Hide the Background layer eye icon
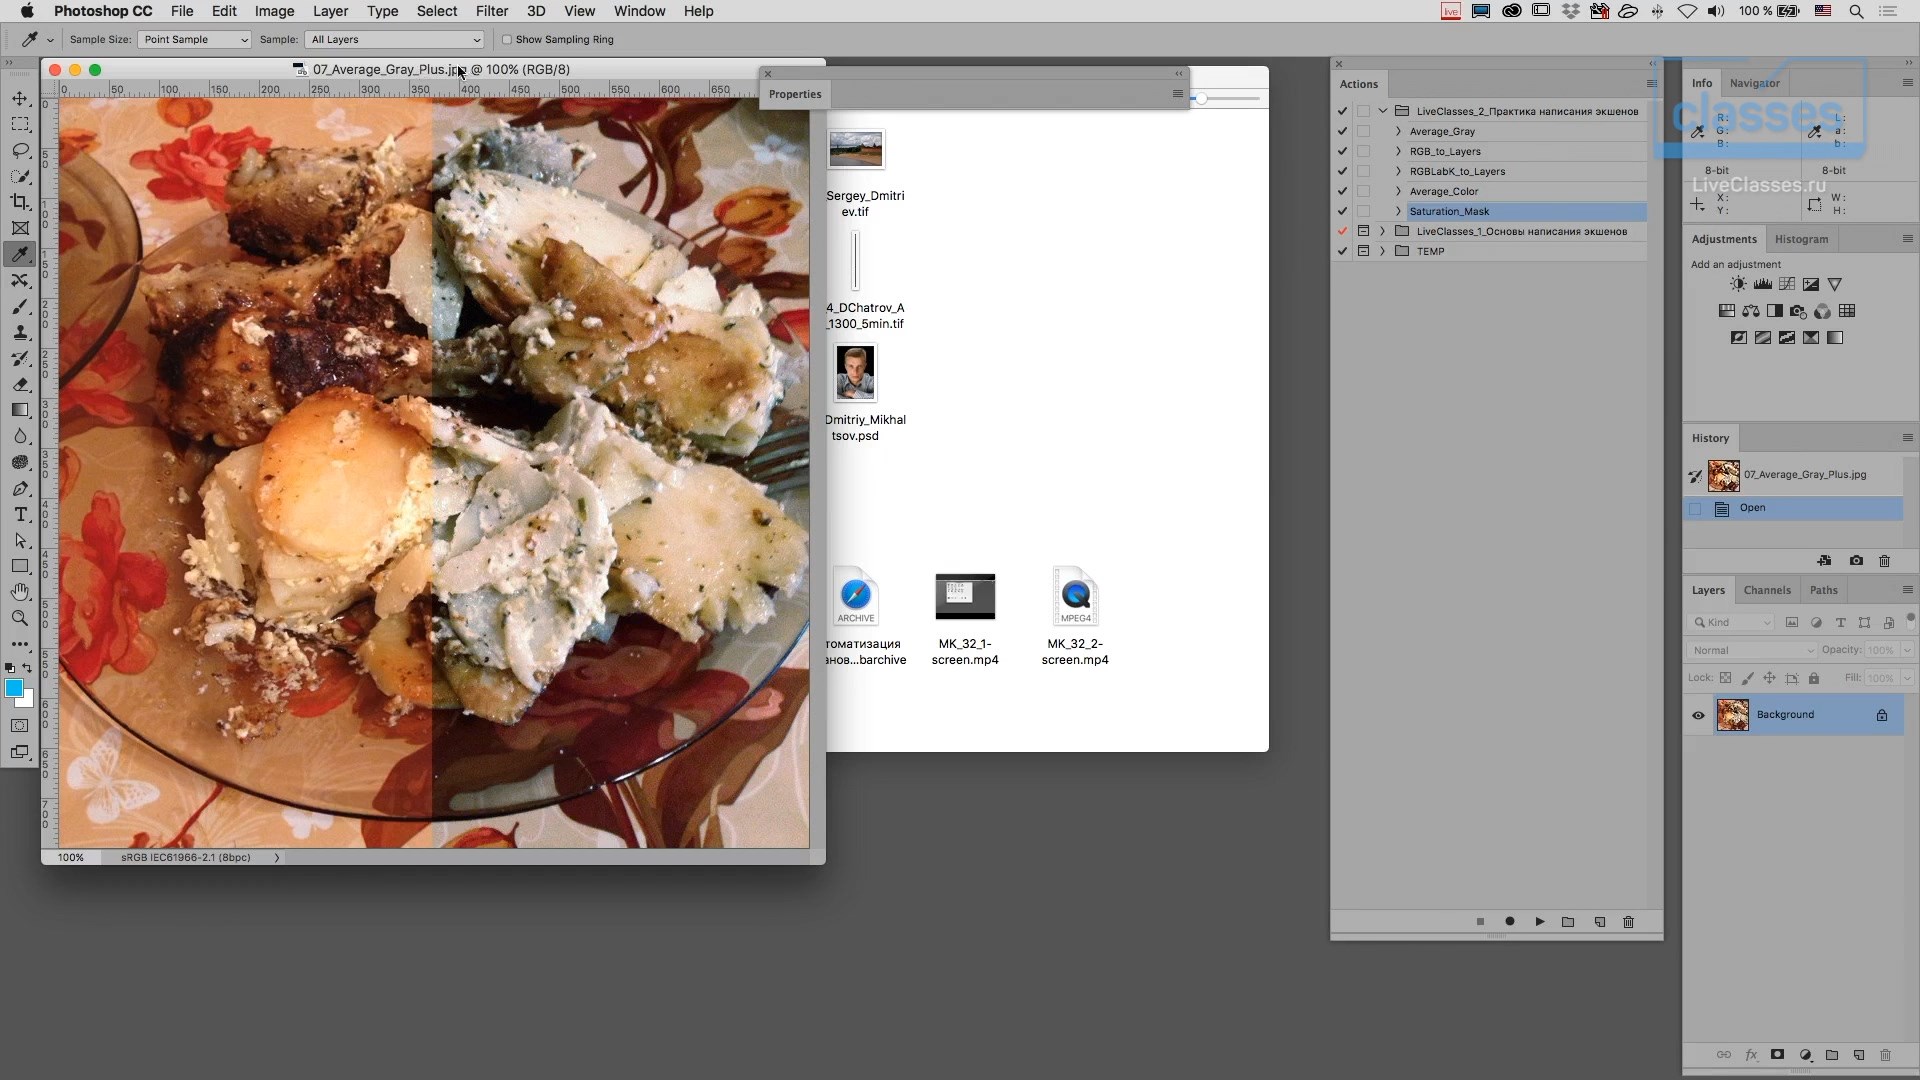This screenshot has height=1080, width=1920. pyautogui.click(x=1698, y=715)
